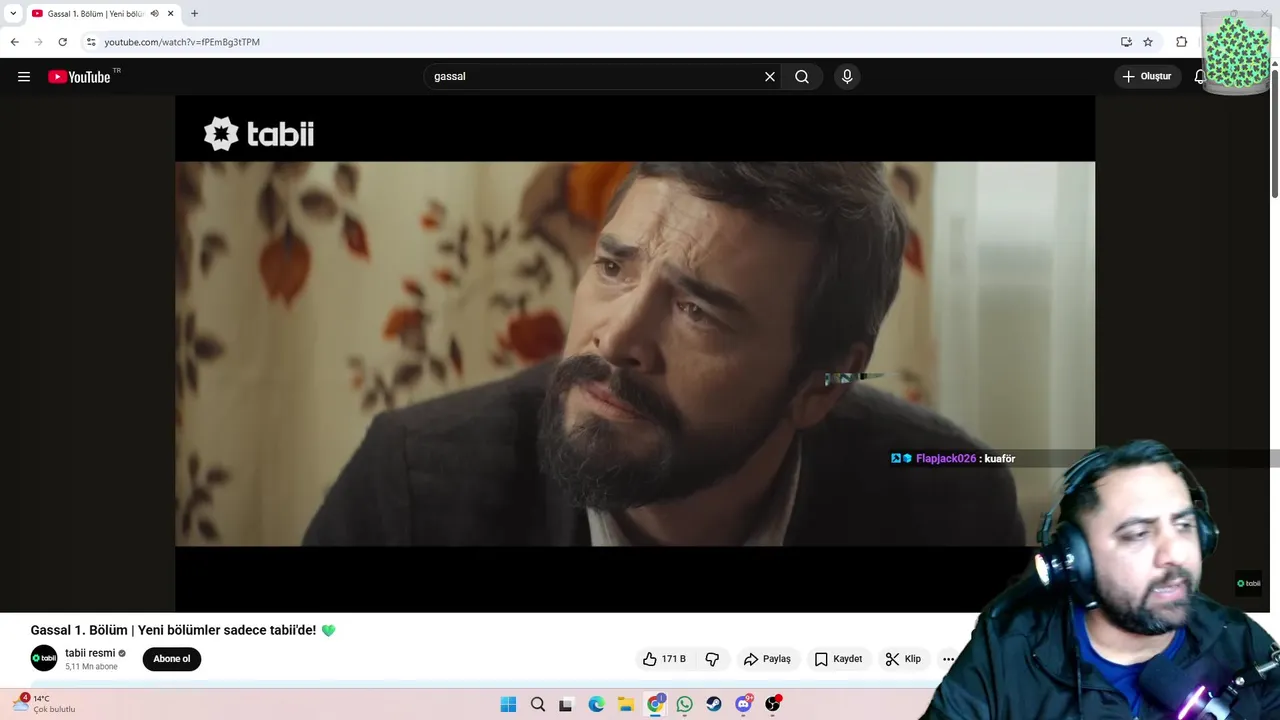
Task: Open the browser extensions puzzle icon
Action: pyautogui.click(x=1182, y=42)
